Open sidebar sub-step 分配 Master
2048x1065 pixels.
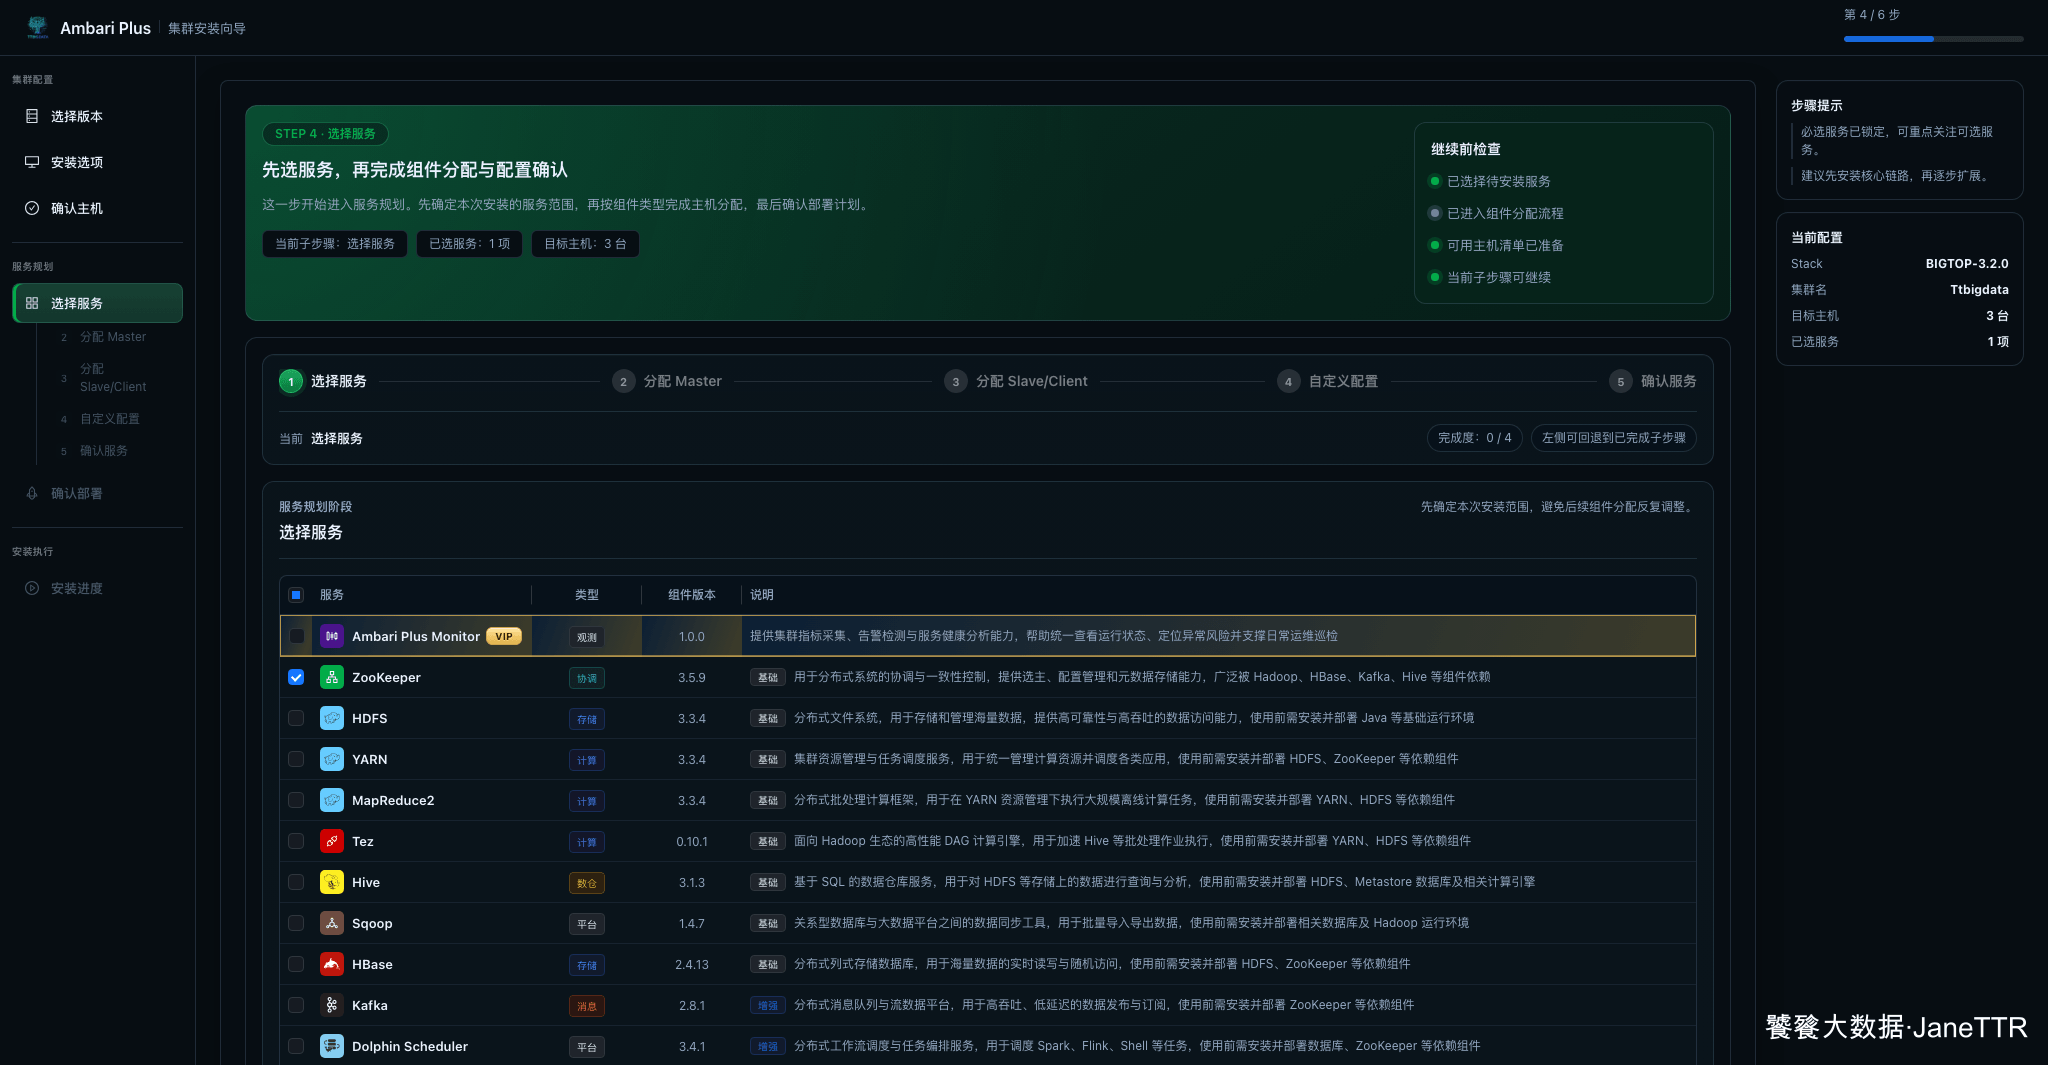pyautogui.click(x=112, y=337)
